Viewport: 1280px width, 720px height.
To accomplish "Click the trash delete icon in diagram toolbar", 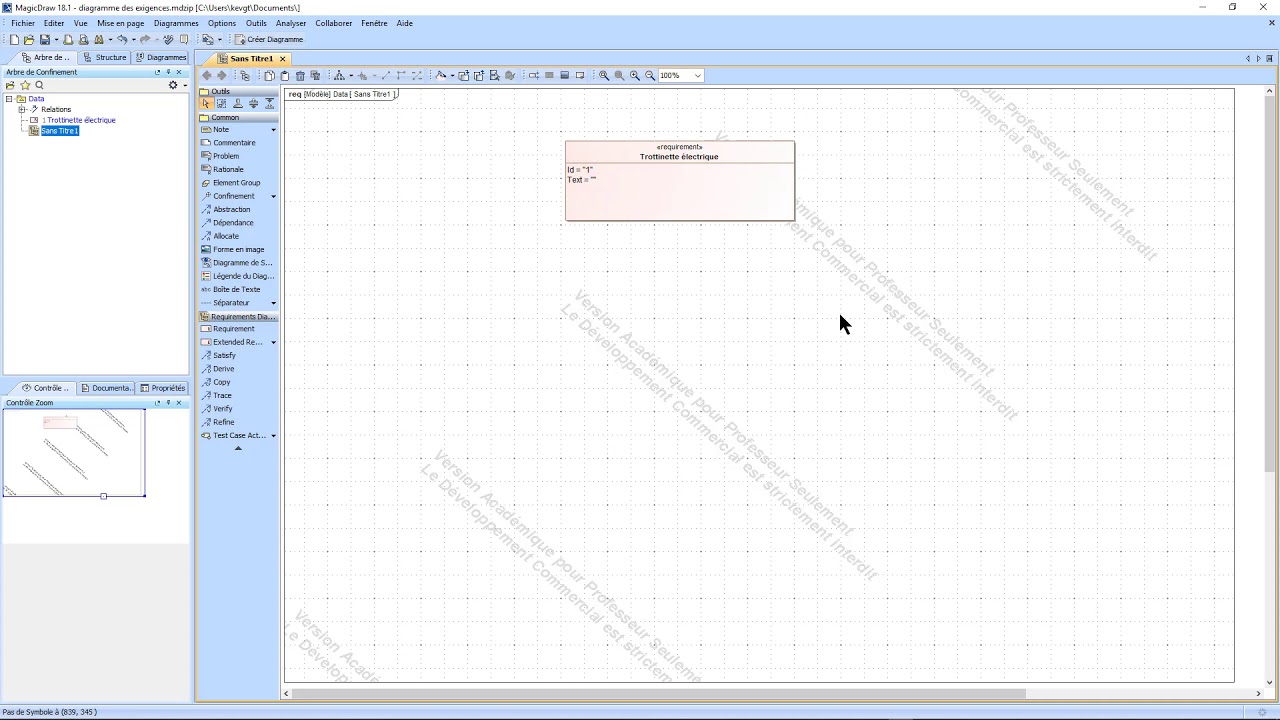I will (x=300, y=75).
